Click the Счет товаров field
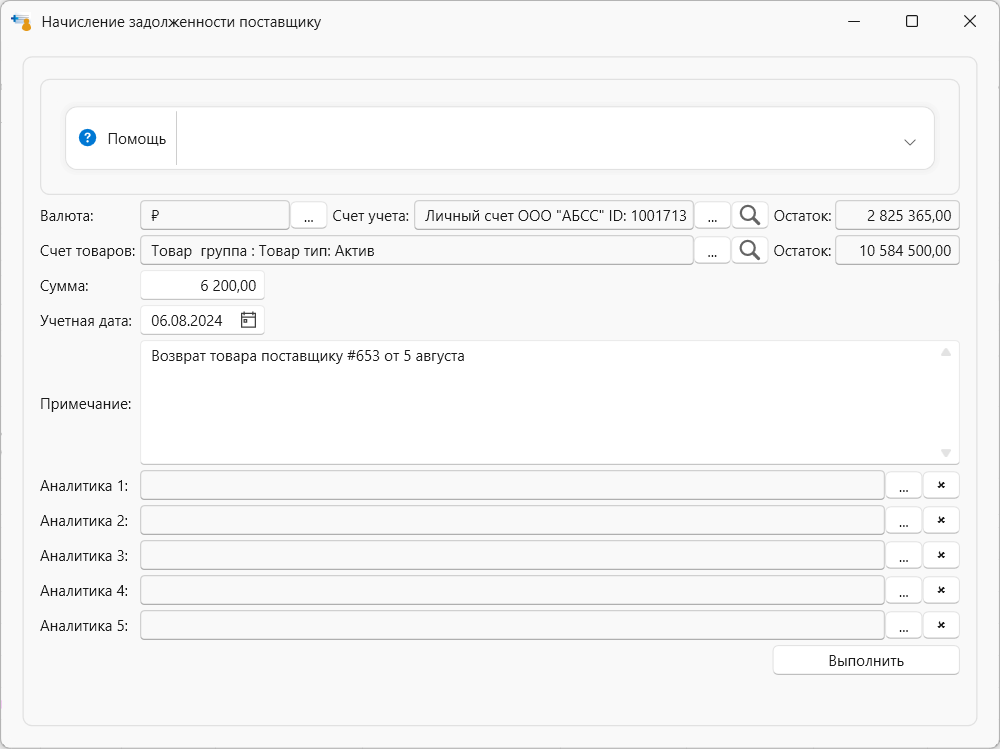The height and width of the screenshot is (749, 1000). [x=417, y=251]
